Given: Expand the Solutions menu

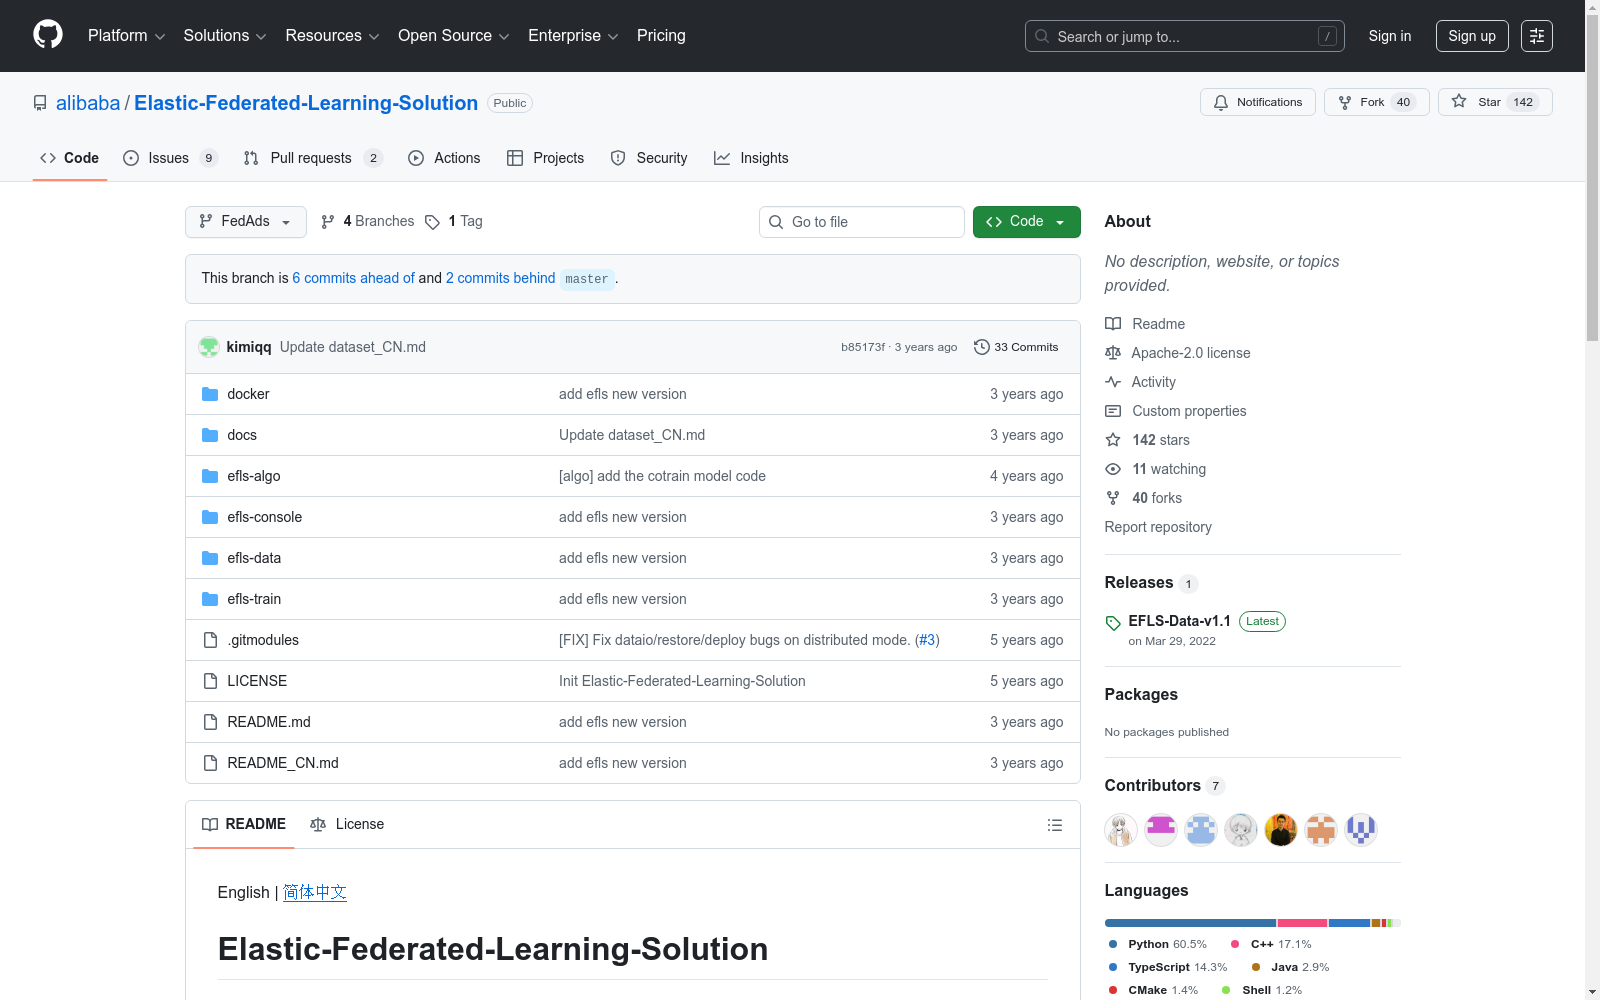Looking at the screenshot, I should tap(225, 36).
